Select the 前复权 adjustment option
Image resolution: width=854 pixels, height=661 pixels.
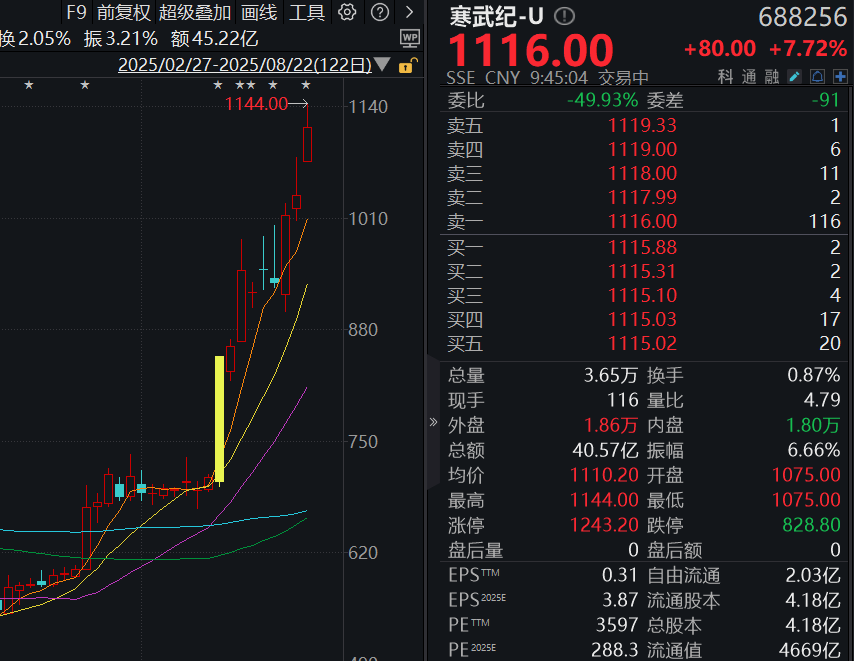click(x=124, y=12)
